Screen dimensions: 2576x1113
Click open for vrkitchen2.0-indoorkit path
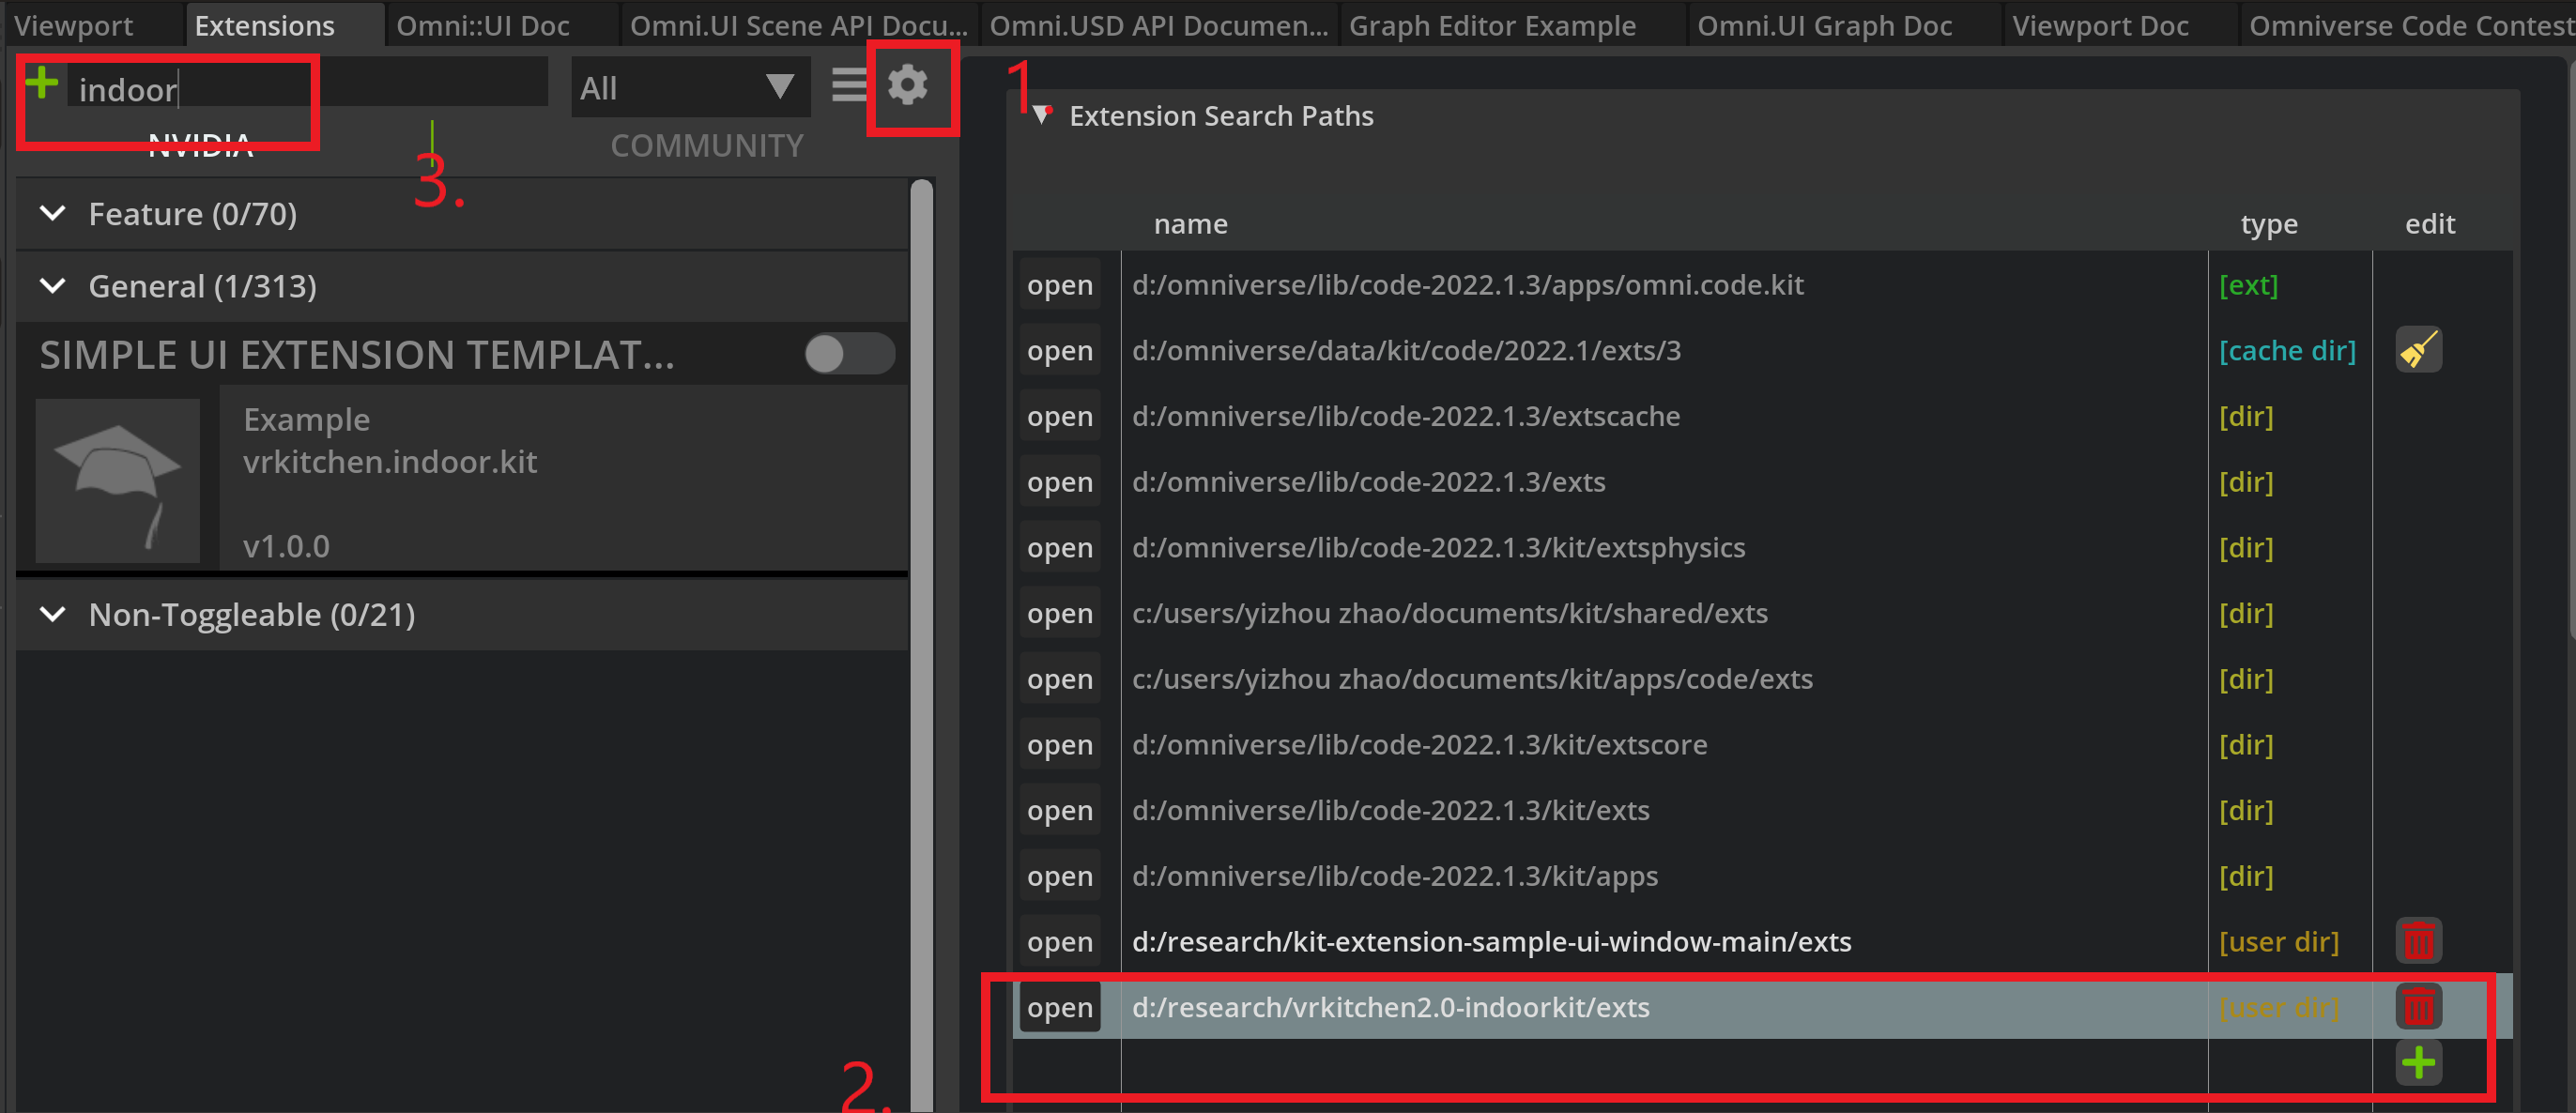[1060, 1007]
